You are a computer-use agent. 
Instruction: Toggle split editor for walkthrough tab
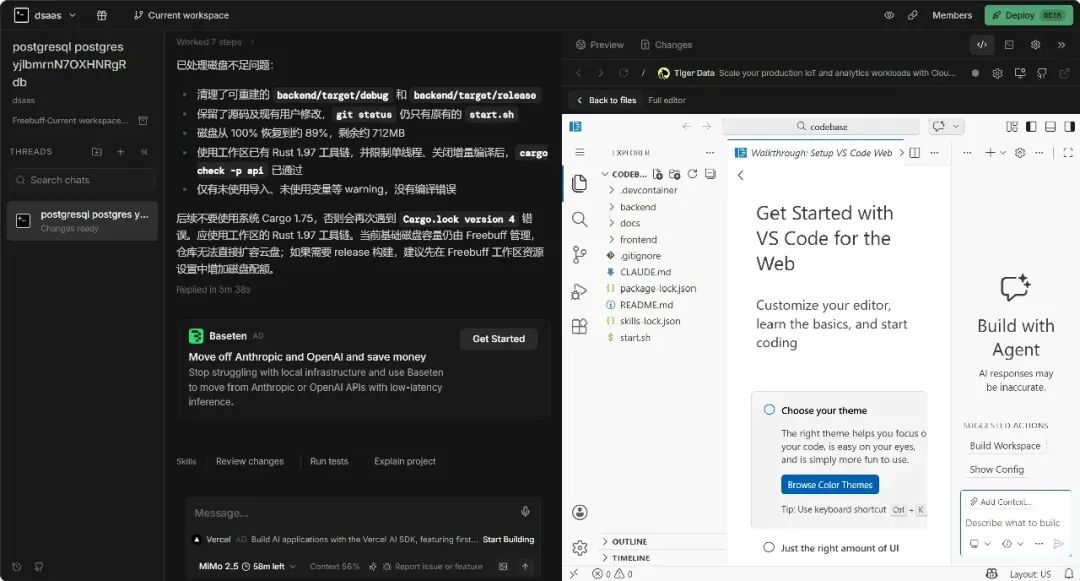(x=915, y=153)
